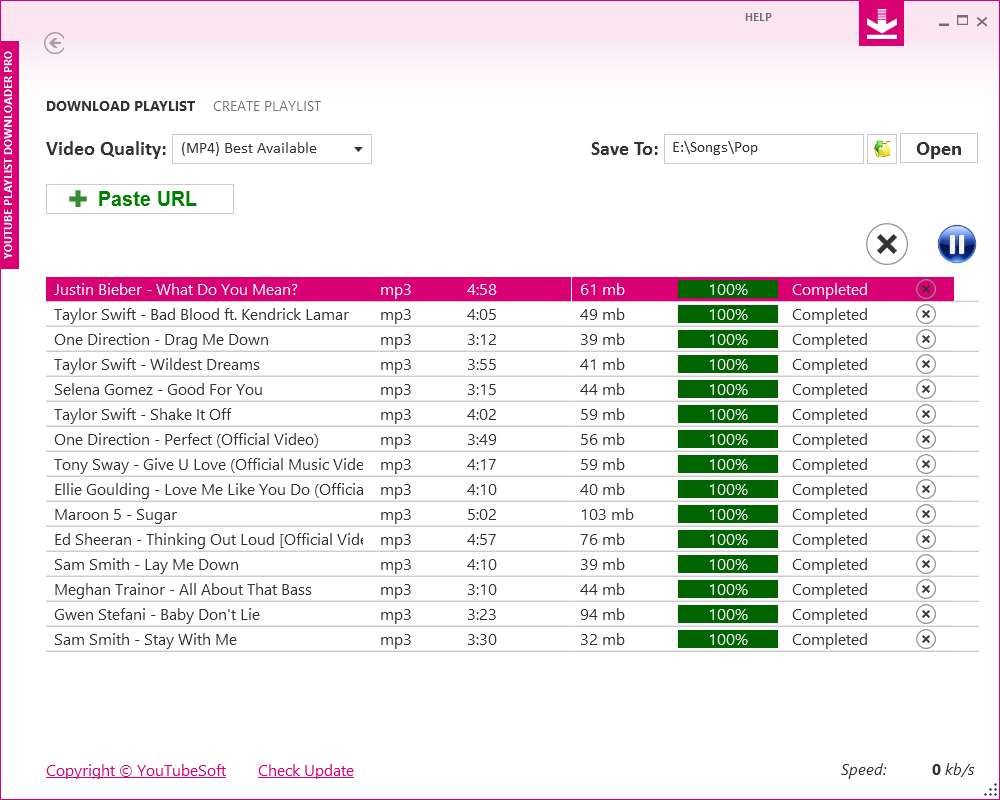Viewport: 1000px width, 800px height.
Task: Remove Maroon 5 - Sugar row
Action: [x=925, y=514]
